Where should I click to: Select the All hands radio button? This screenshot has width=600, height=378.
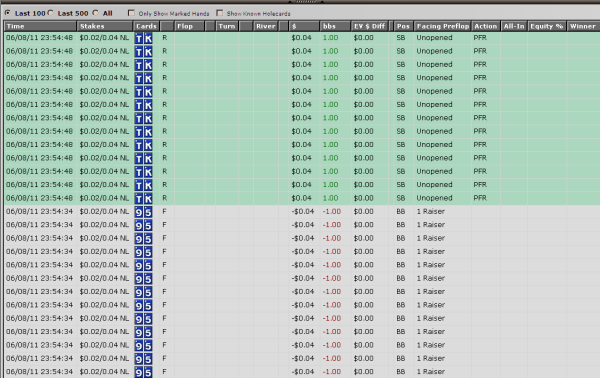96,13
